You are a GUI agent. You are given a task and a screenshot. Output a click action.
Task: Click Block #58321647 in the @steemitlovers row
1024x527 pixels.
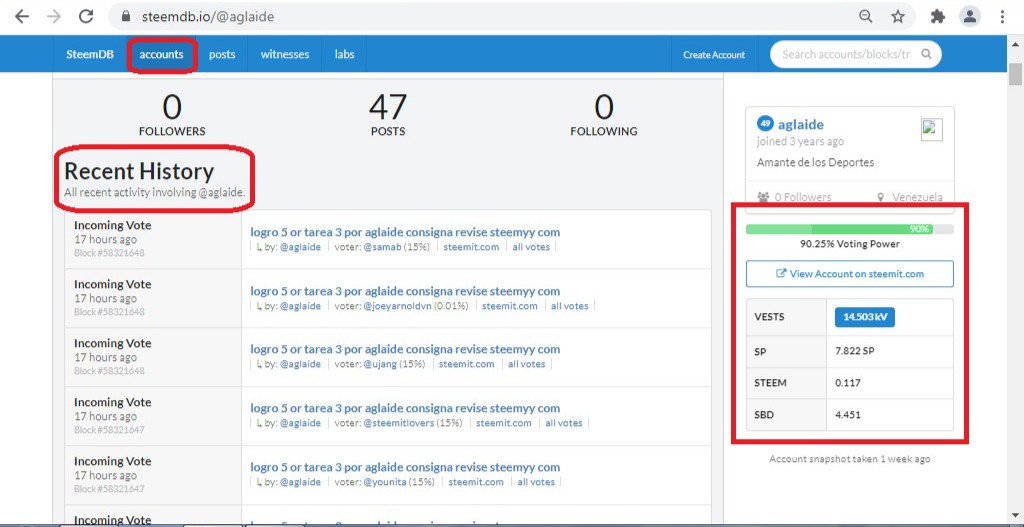pyautogui.click(x=109, y=430)
